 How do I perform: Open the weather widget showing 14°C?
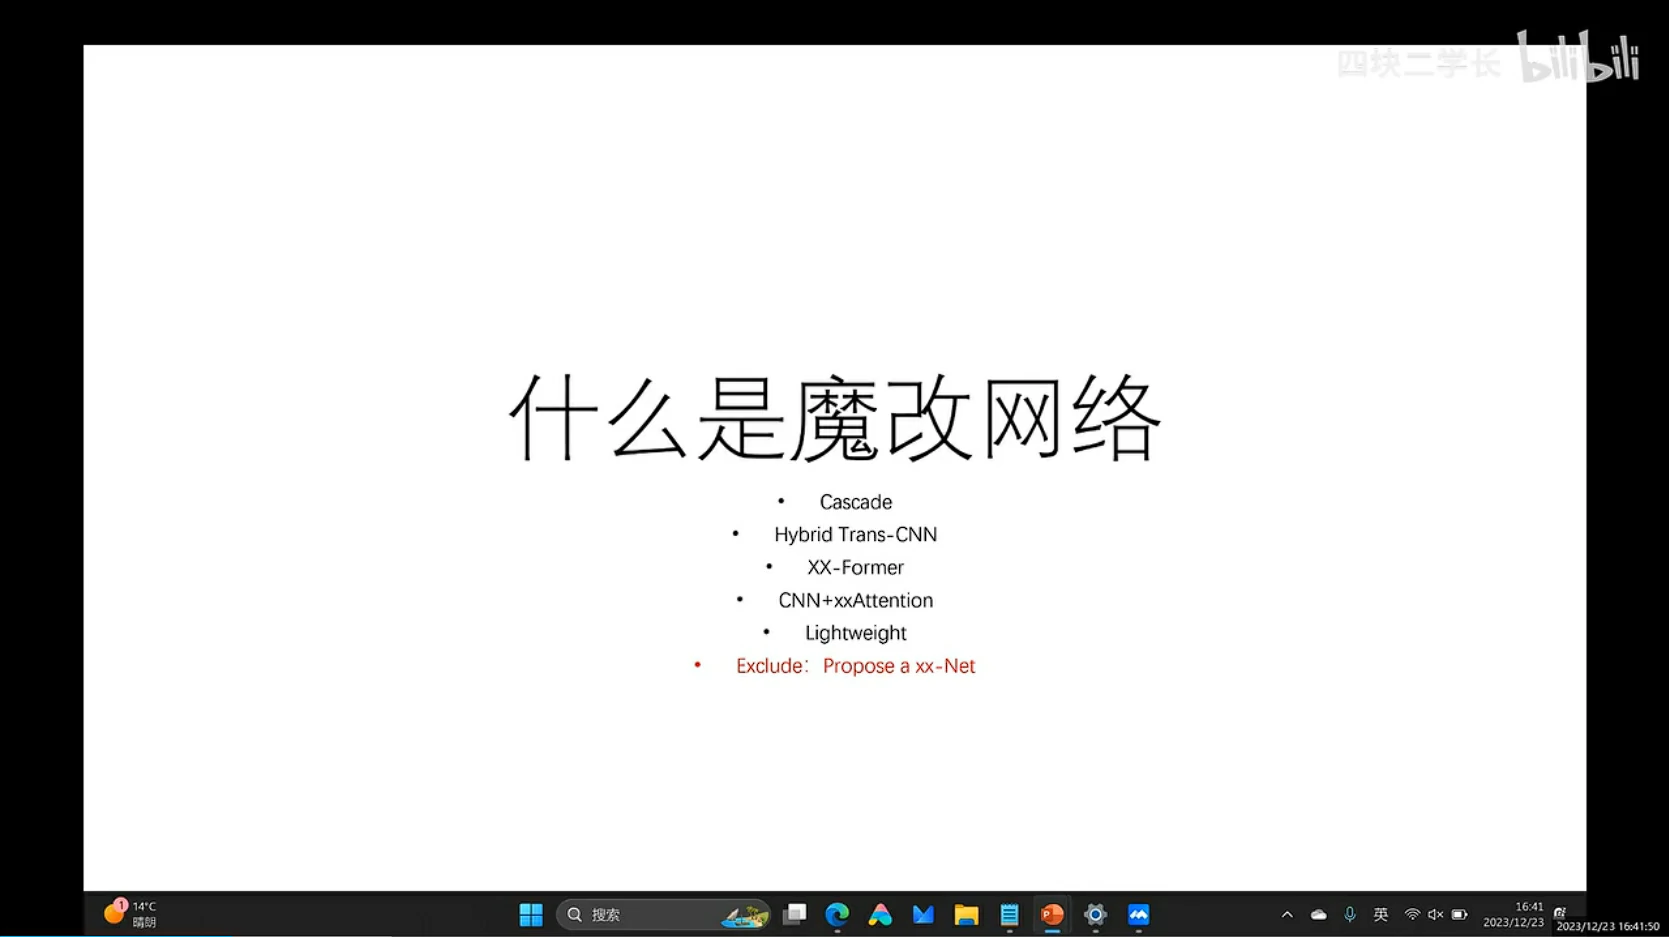coord(131,914)
